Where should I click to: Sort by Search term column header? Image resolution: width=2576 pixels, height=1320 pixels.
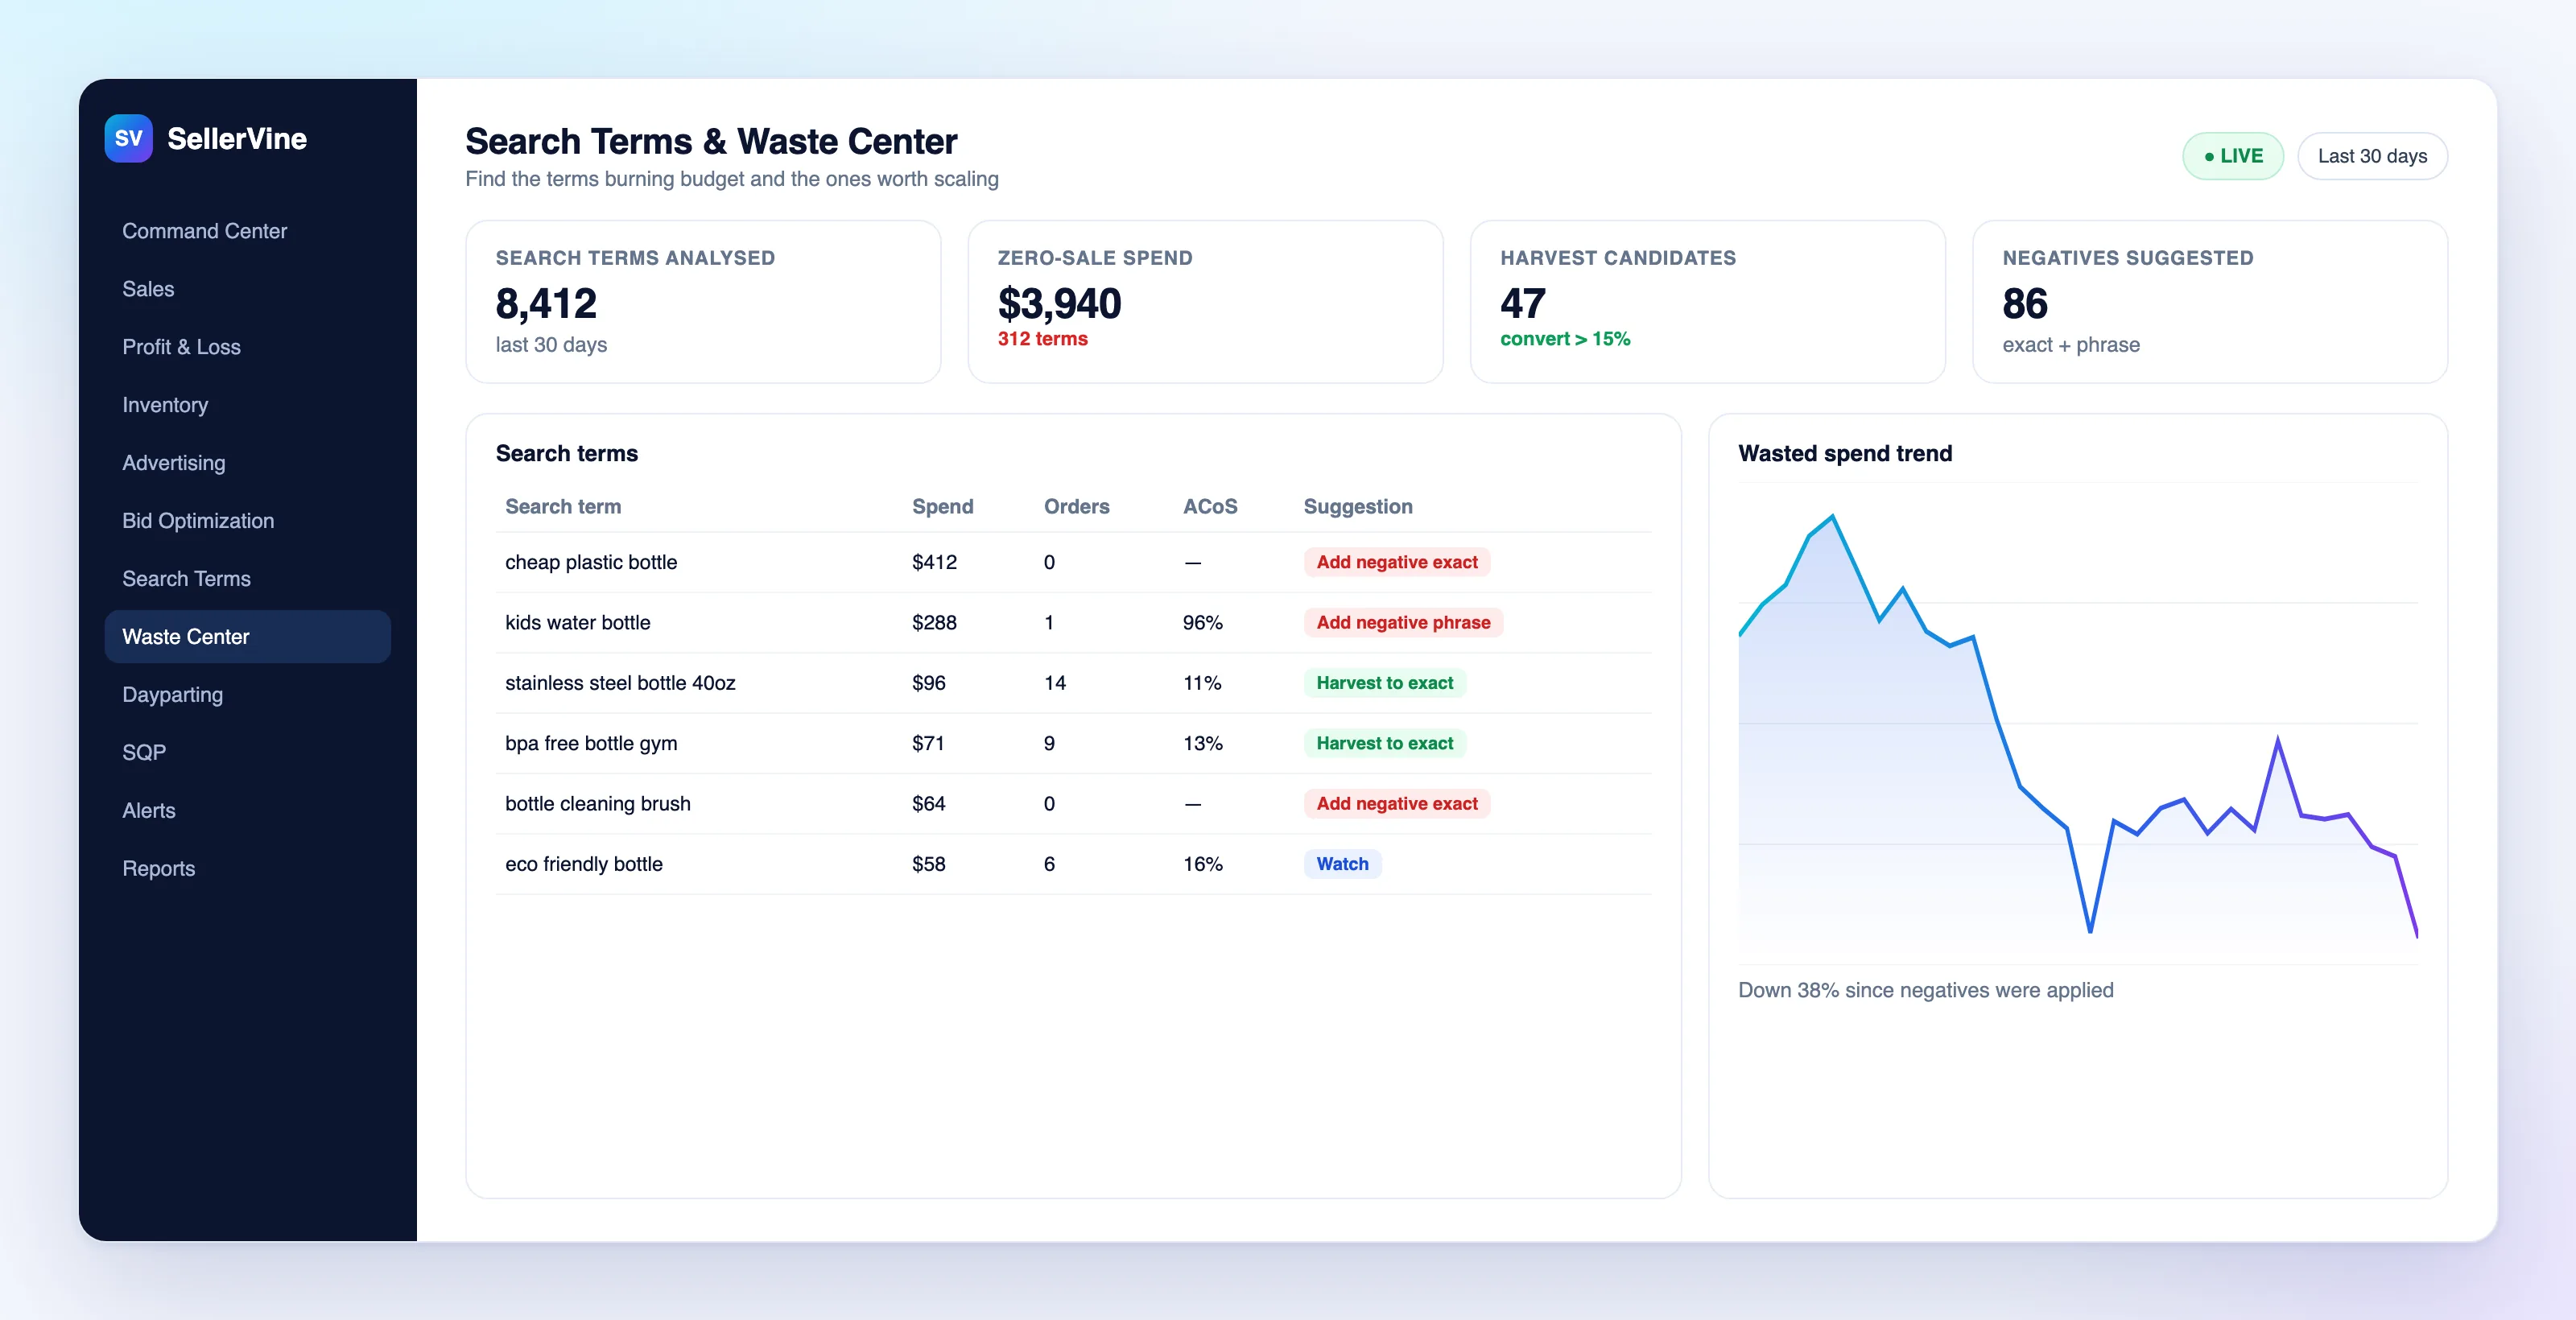[563, 507]
